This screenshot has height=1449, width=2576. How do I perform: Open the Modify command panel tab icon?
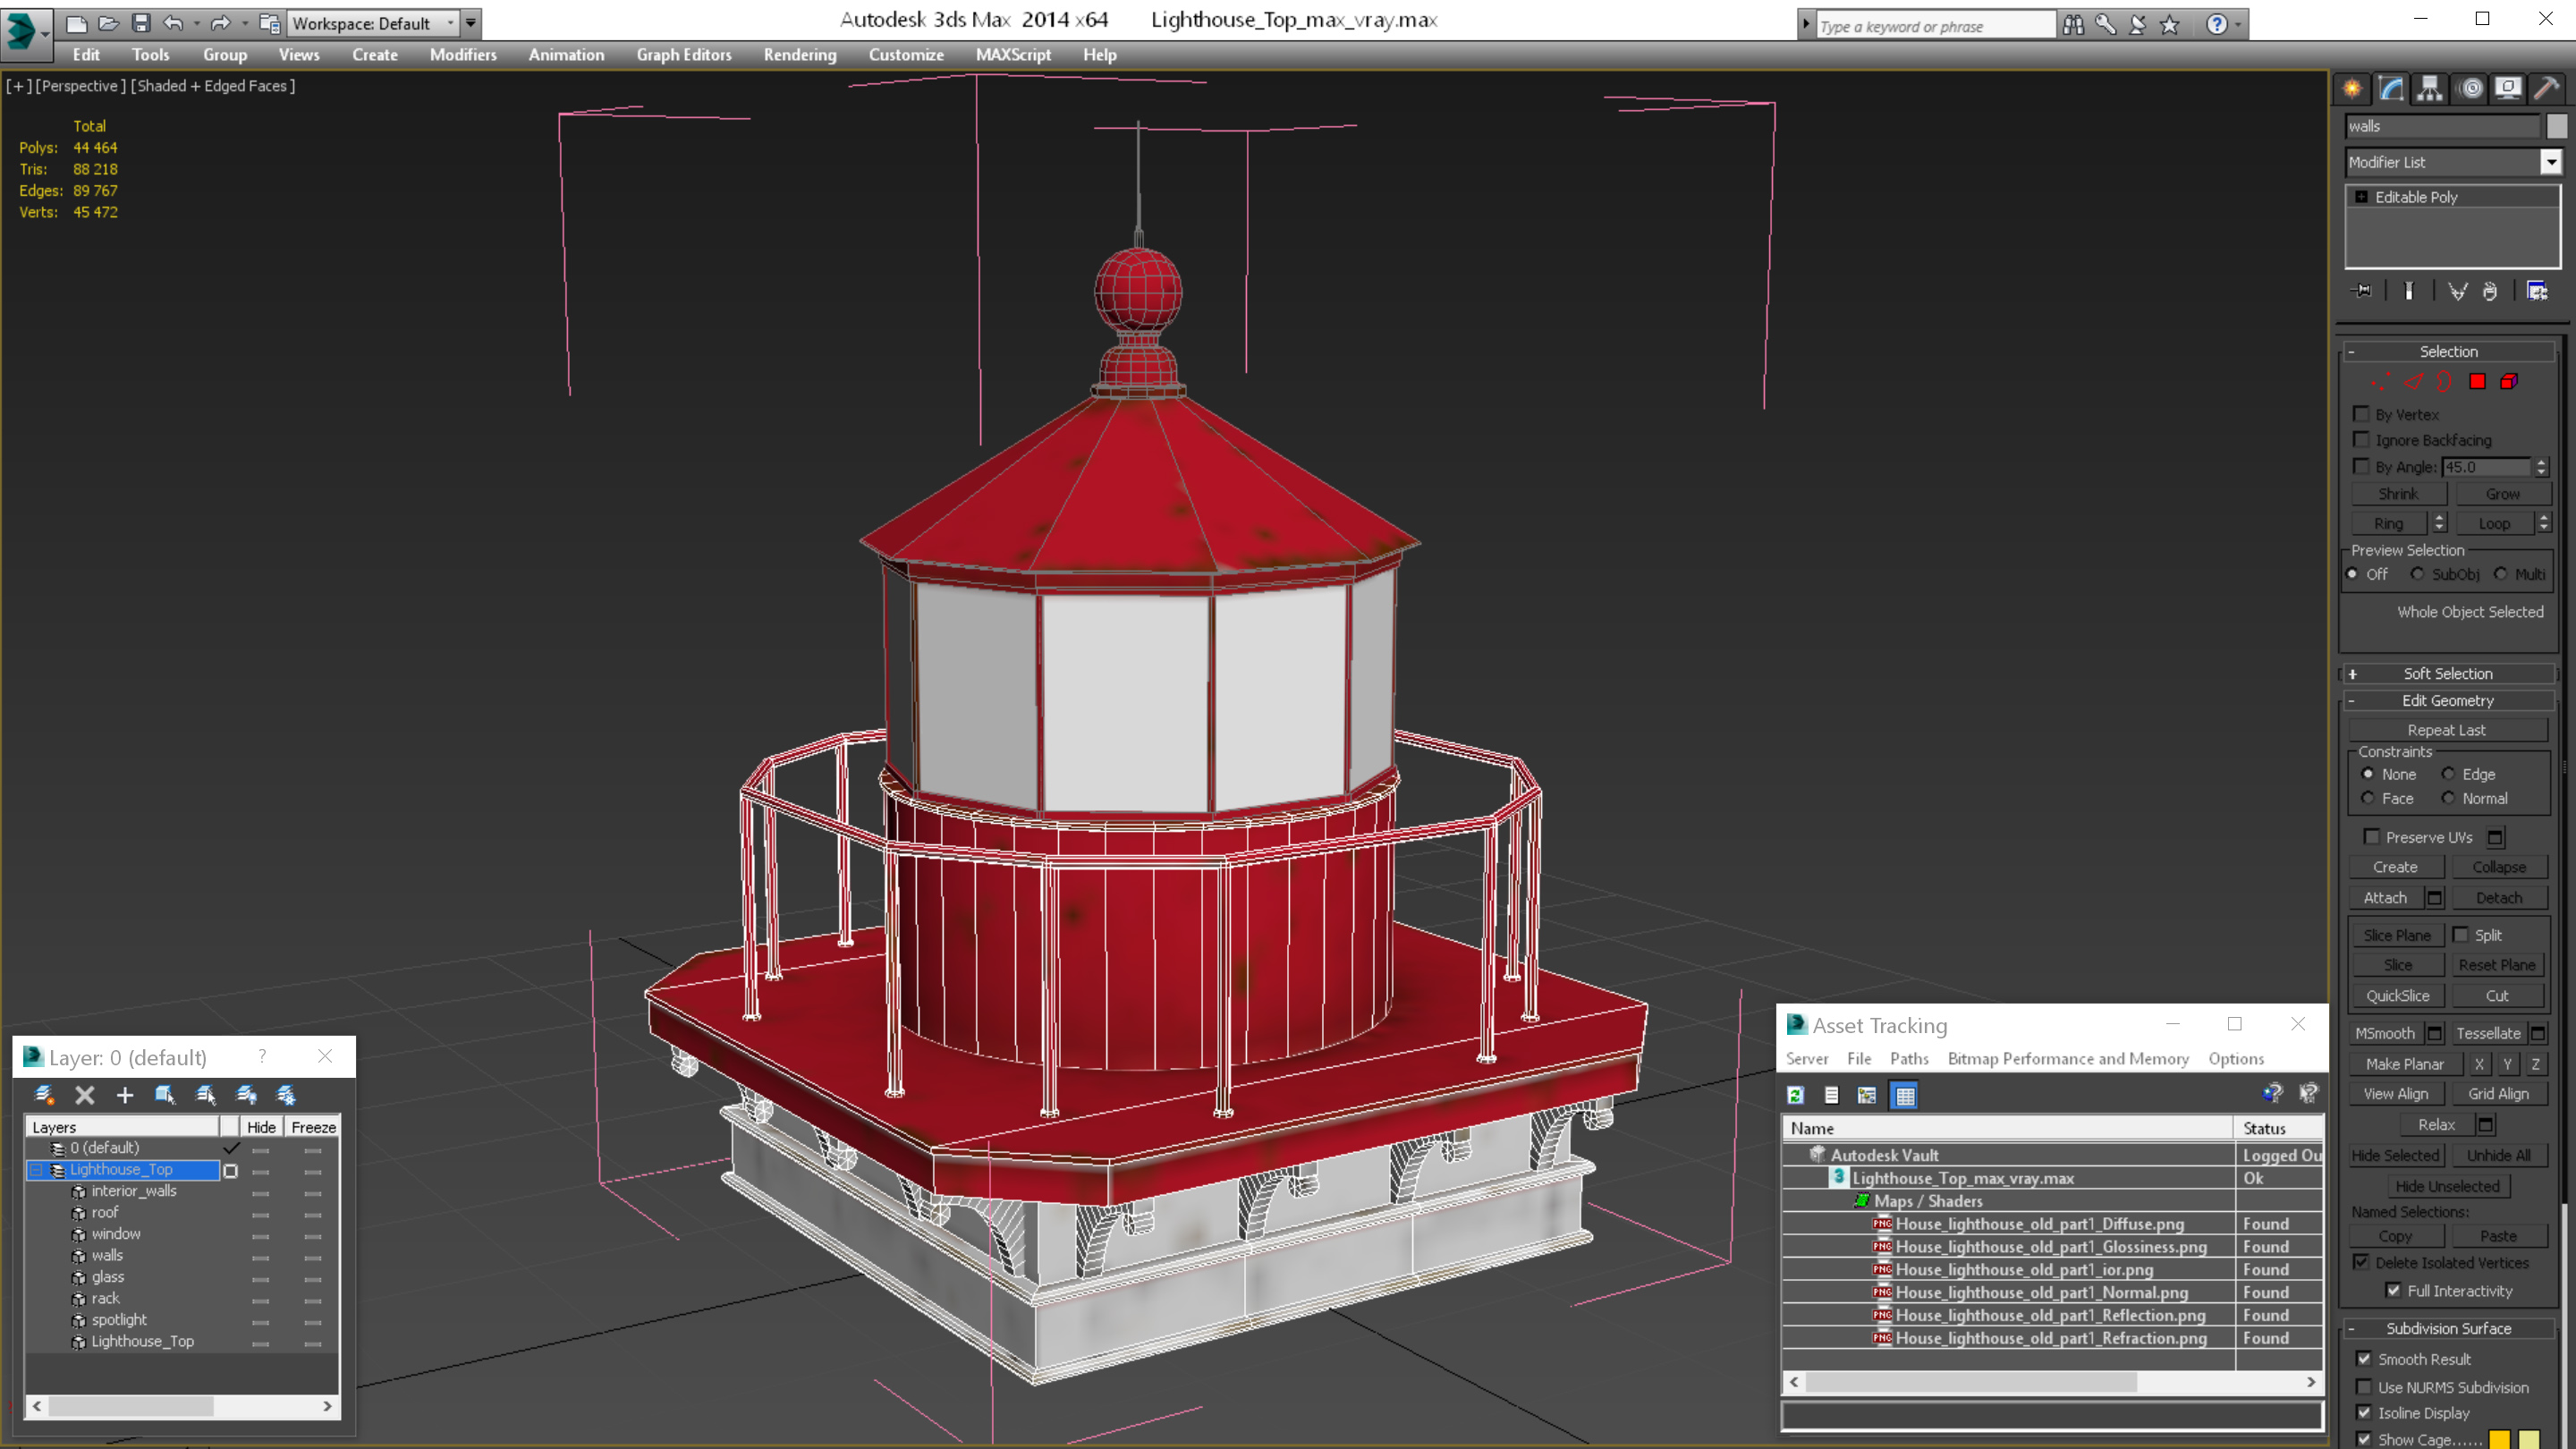click(2391, 89)
